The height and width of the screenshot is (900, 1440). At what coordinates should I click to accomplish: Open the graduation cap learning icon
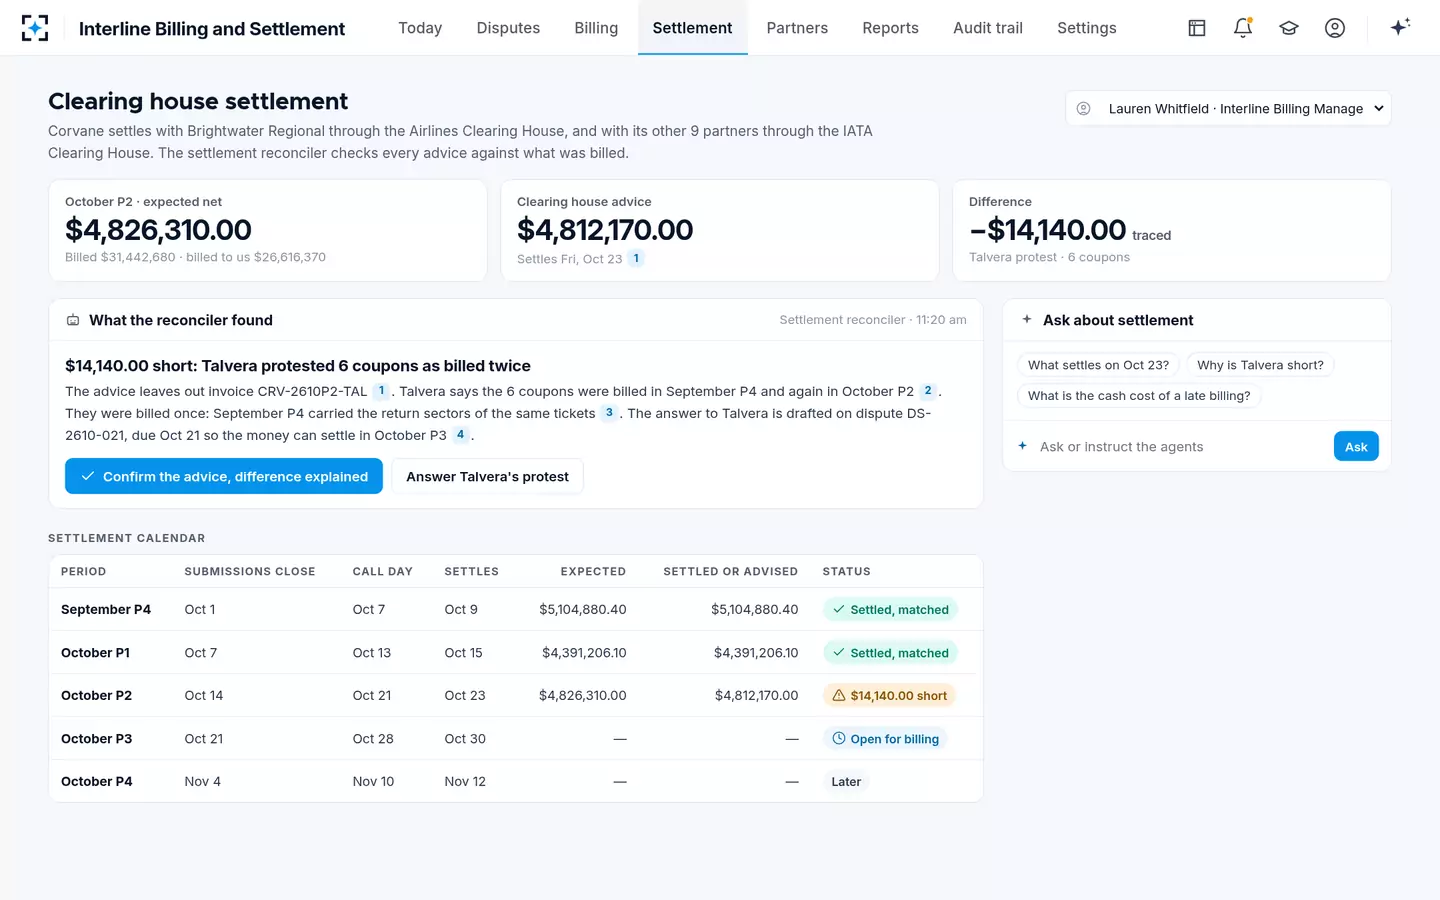point(1289,28)
